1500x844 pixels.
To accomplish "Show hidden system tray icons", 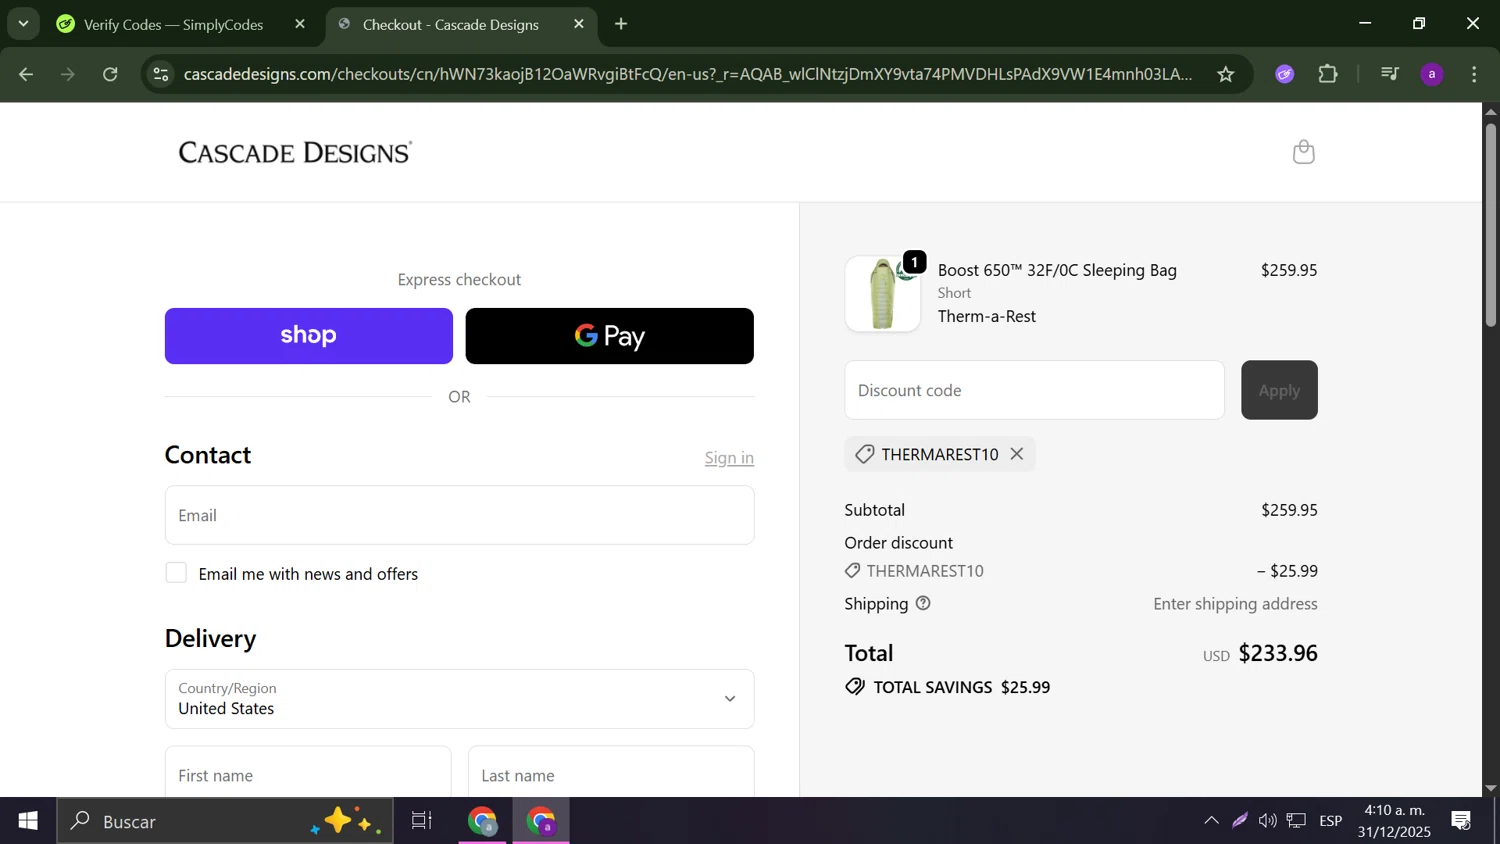I will click(x=1211, y=821).
